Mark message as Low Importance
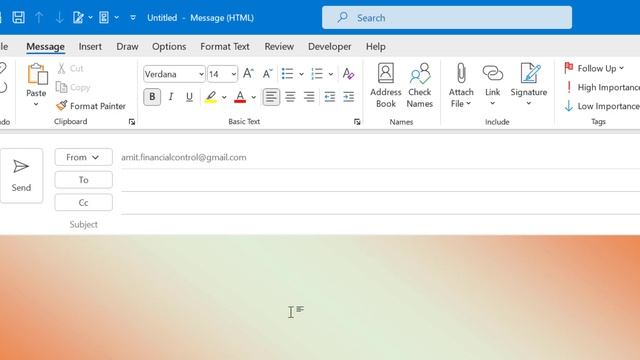This screenshot has height=360, width=640. click(x=602, y=106)
